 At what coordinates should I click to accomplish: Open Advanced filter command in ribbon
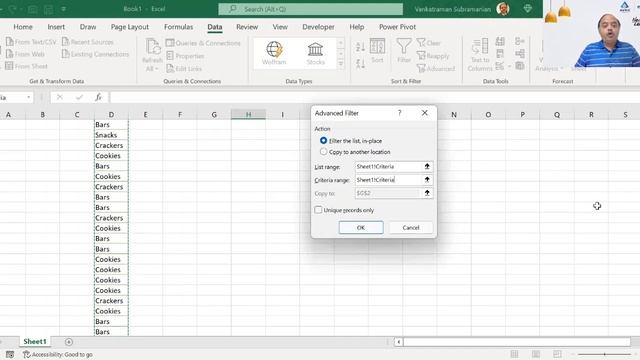point(436,69)
